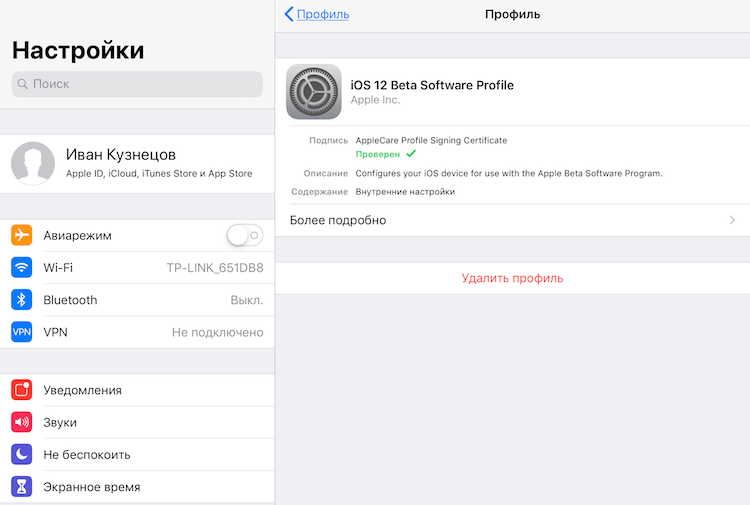Open Не беспокоить settings
The height and width of the screenshot is (505, 750).
[x=137, y=454]
